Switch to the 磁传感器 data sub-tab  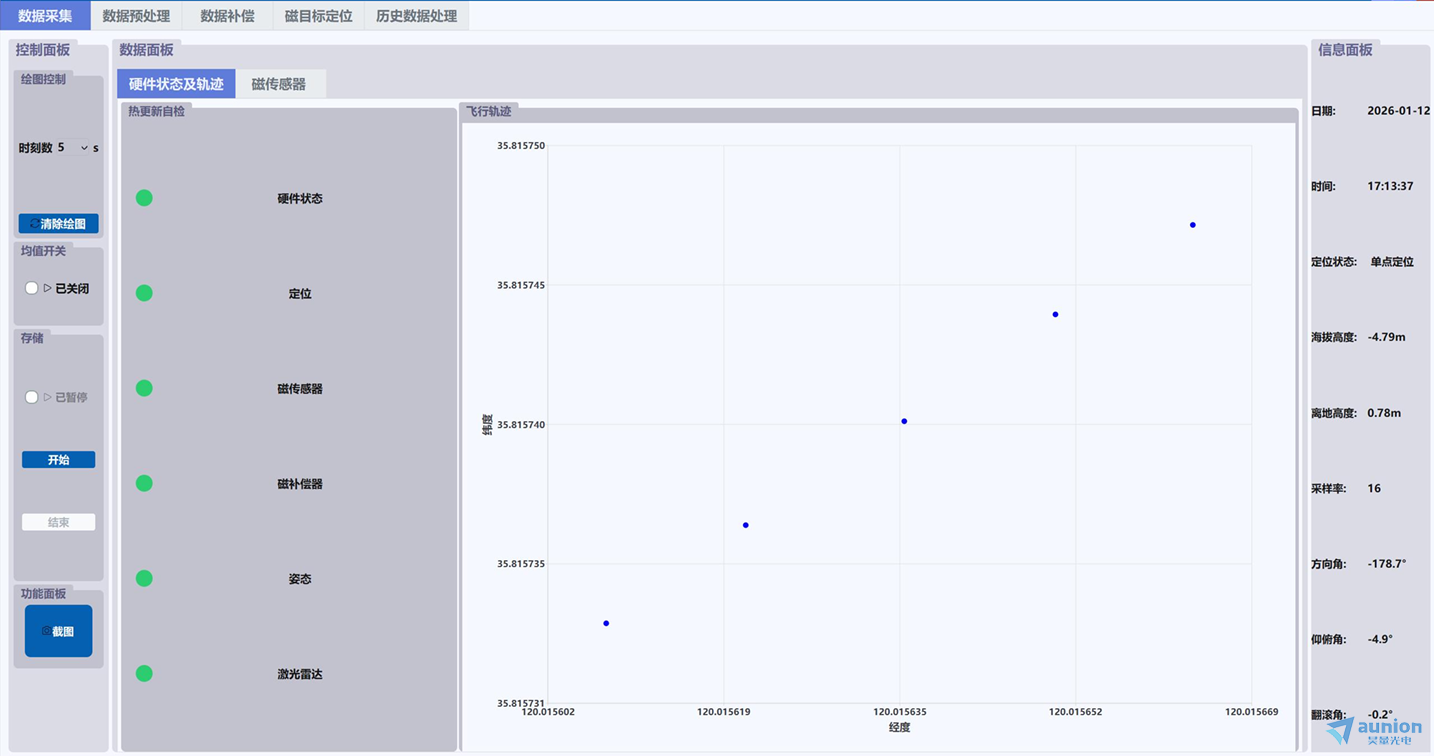(279, 84)
